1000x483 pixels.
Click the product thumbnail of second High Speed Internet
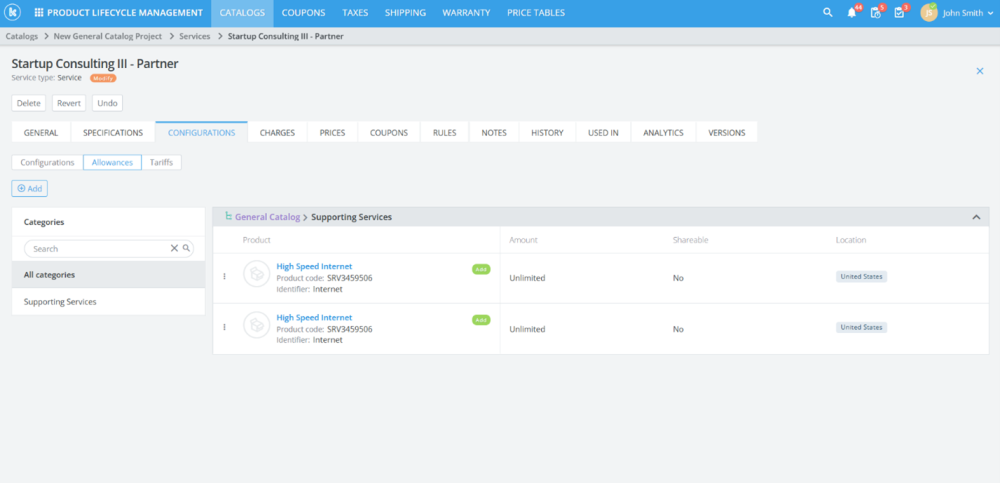pos(256,325)
